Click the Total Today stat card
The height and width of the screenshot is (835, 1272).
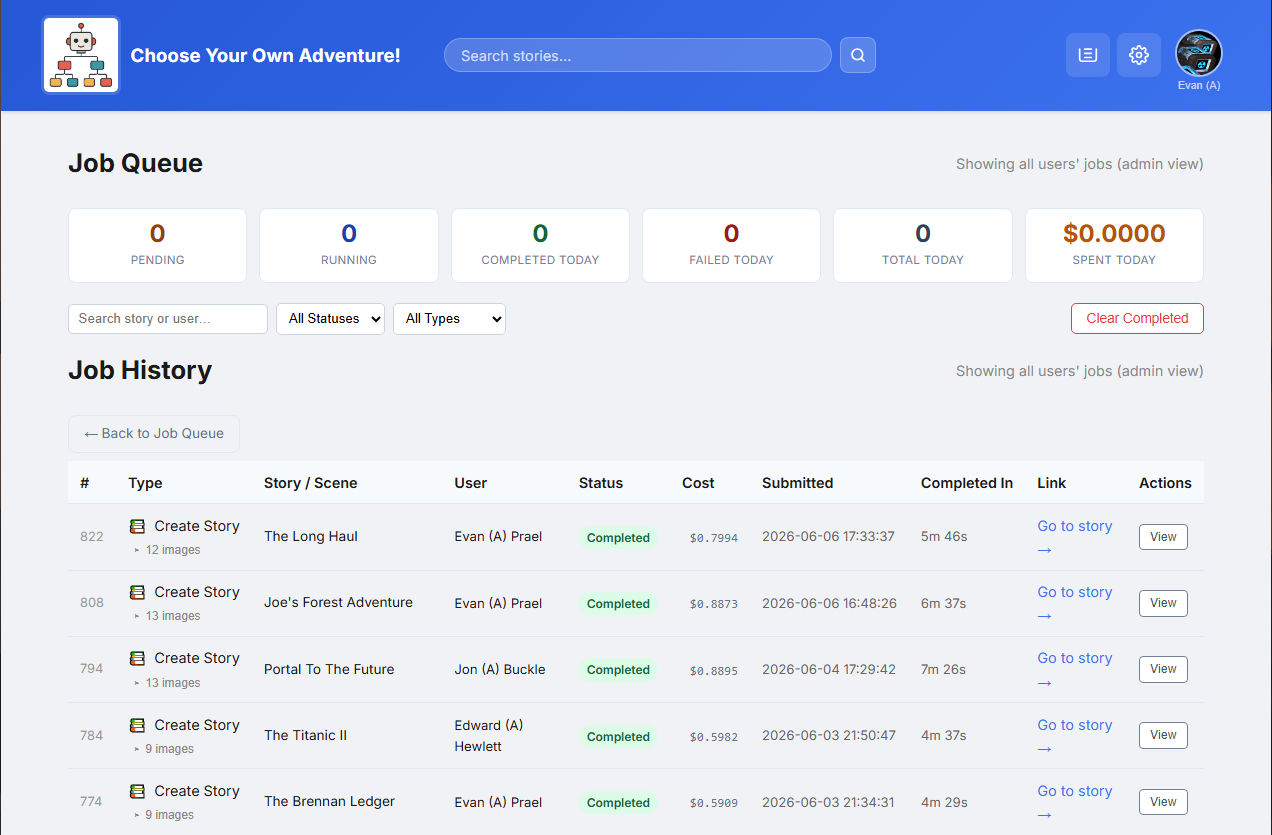[923, 245]
